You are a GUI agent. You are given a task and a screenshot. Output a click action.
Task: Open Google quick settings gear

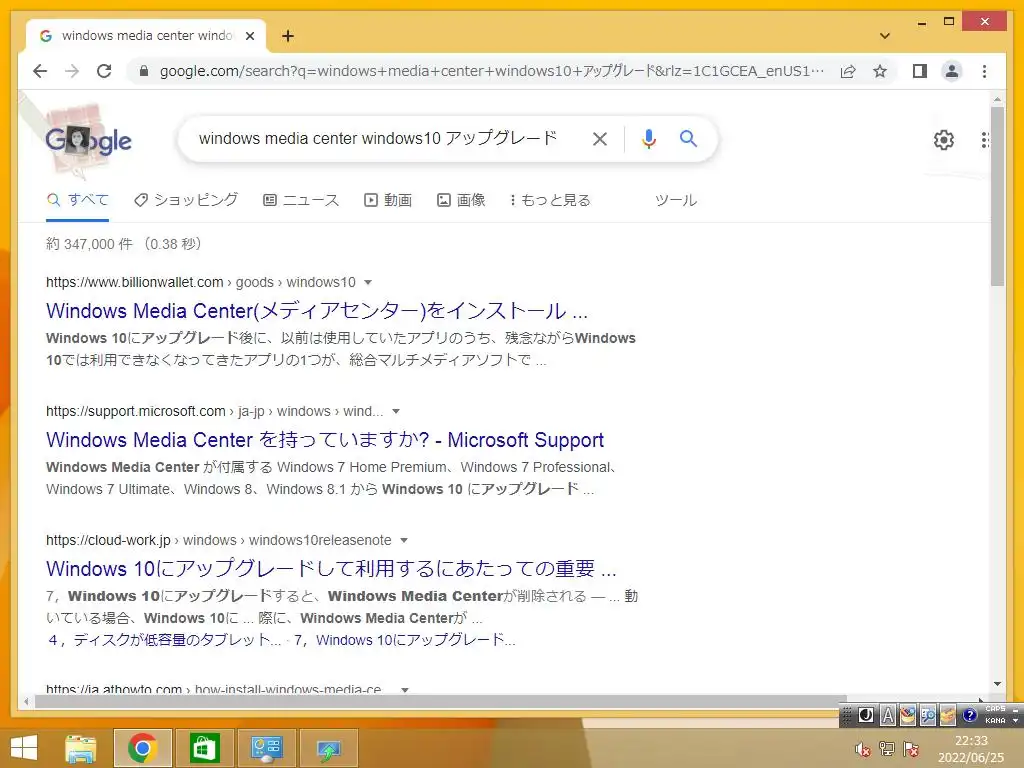click(943, 140)
